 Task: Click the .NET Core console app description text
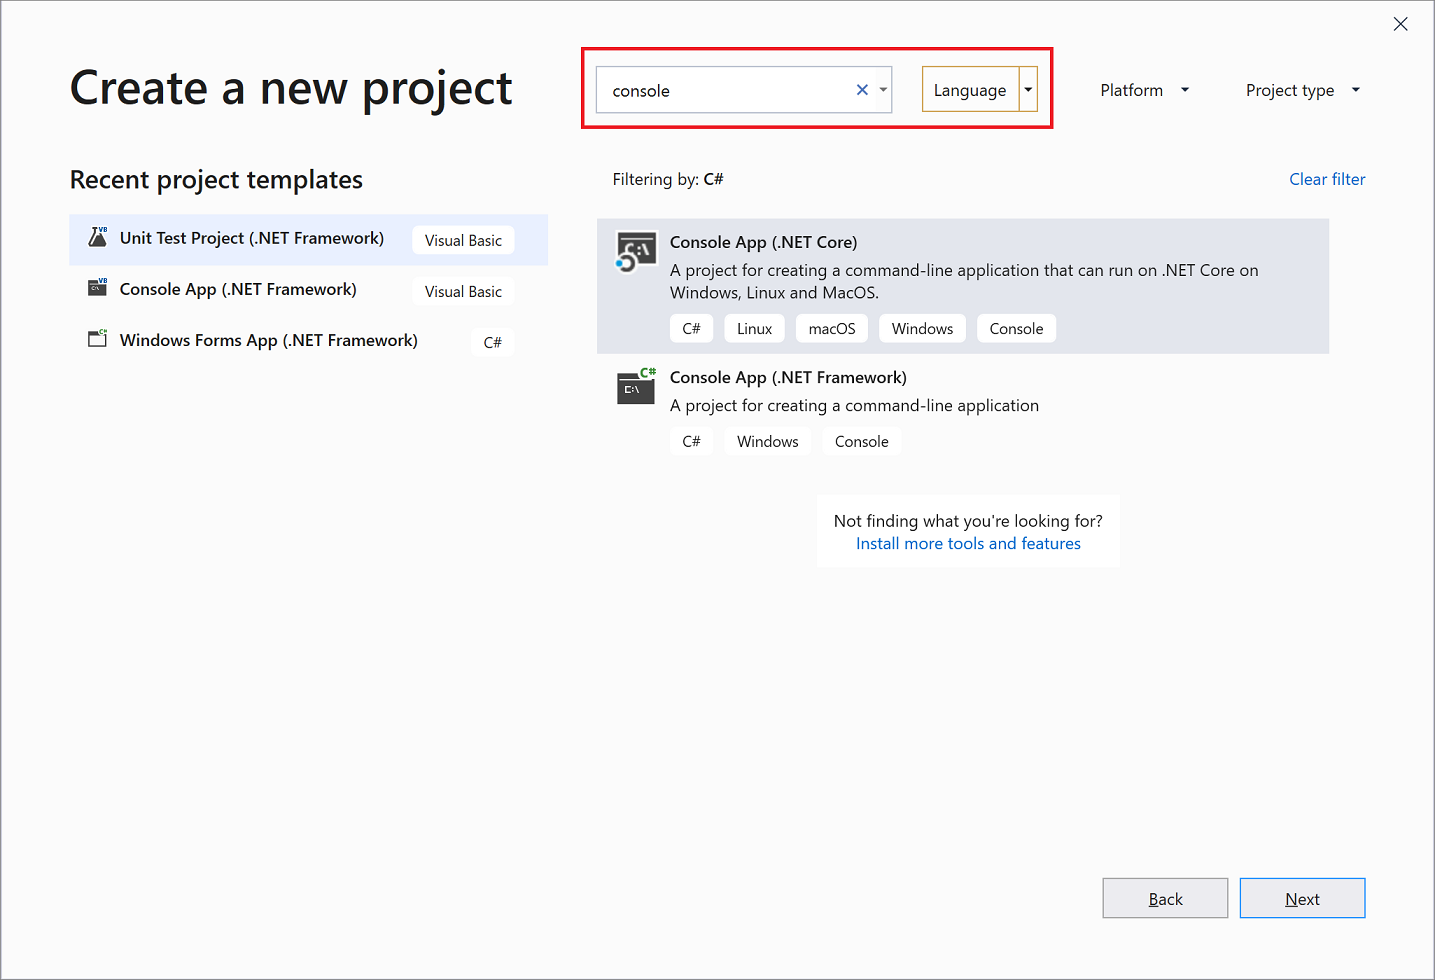coord(964,281)
